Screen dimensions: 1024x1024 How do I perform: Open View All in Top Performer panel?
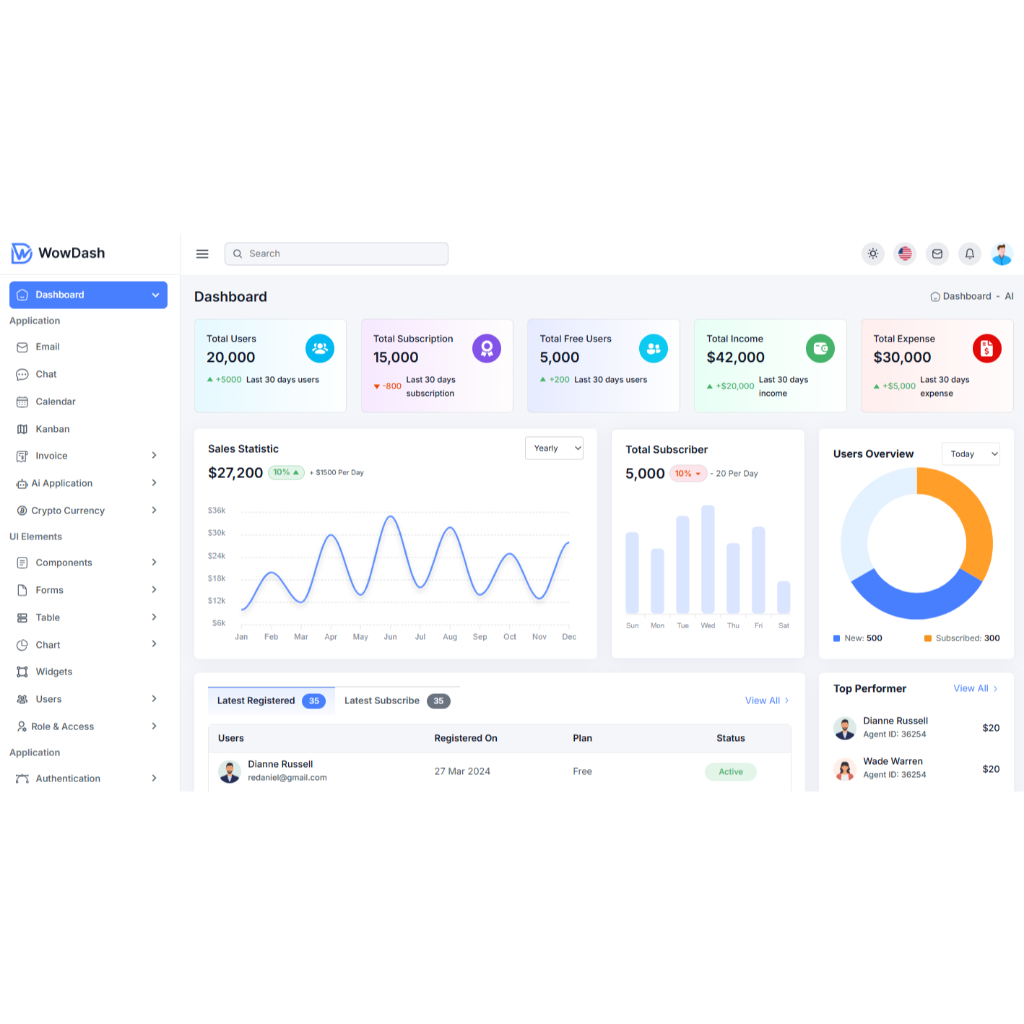(972, 688)
